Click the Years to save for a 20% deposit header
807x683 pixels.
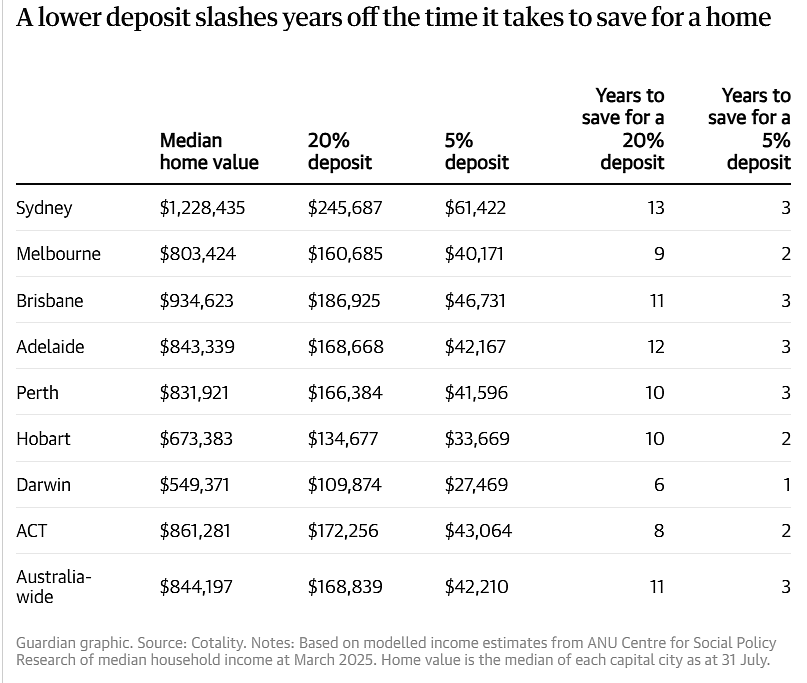623,129
